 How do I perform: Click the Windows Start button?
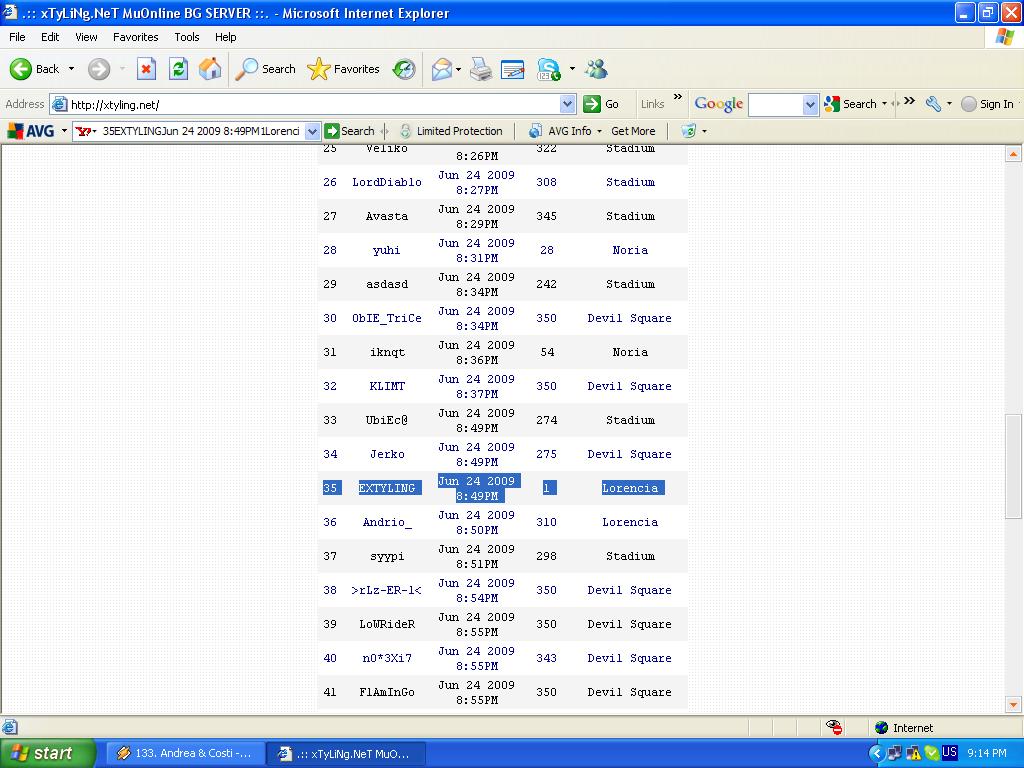pyautogui.click(x=47, y=753)
